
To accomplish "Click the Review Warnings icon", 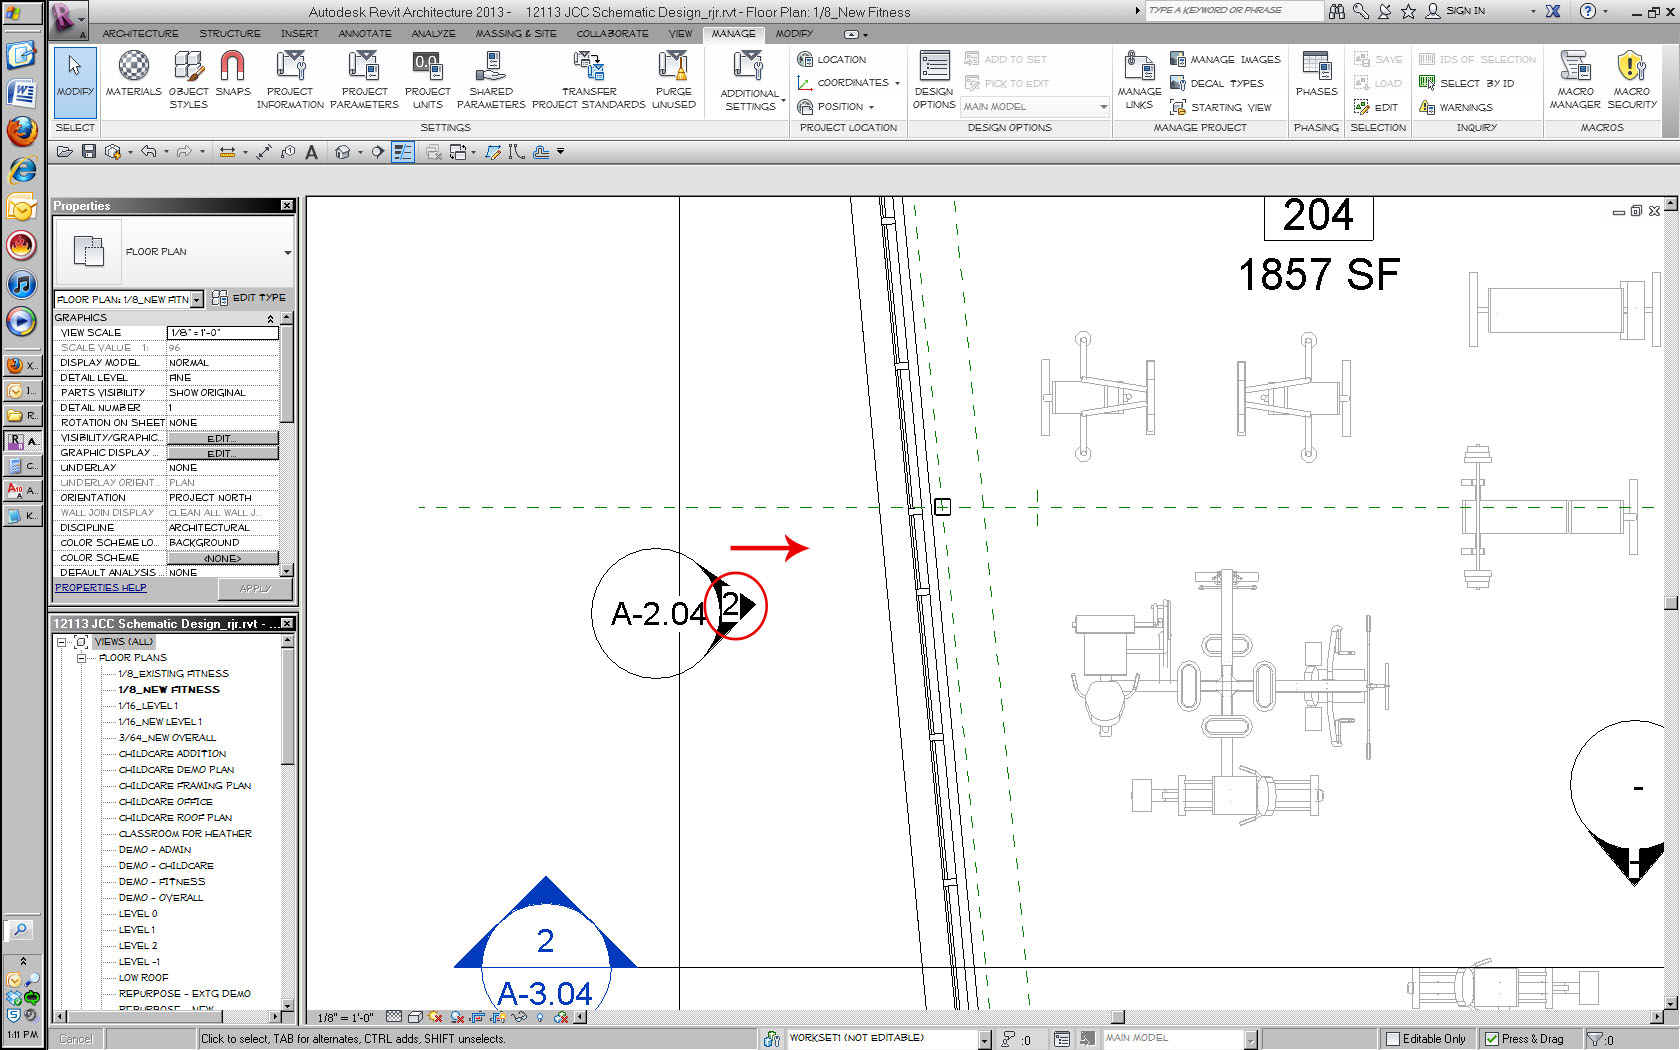I will click(x=1427, y=107).
